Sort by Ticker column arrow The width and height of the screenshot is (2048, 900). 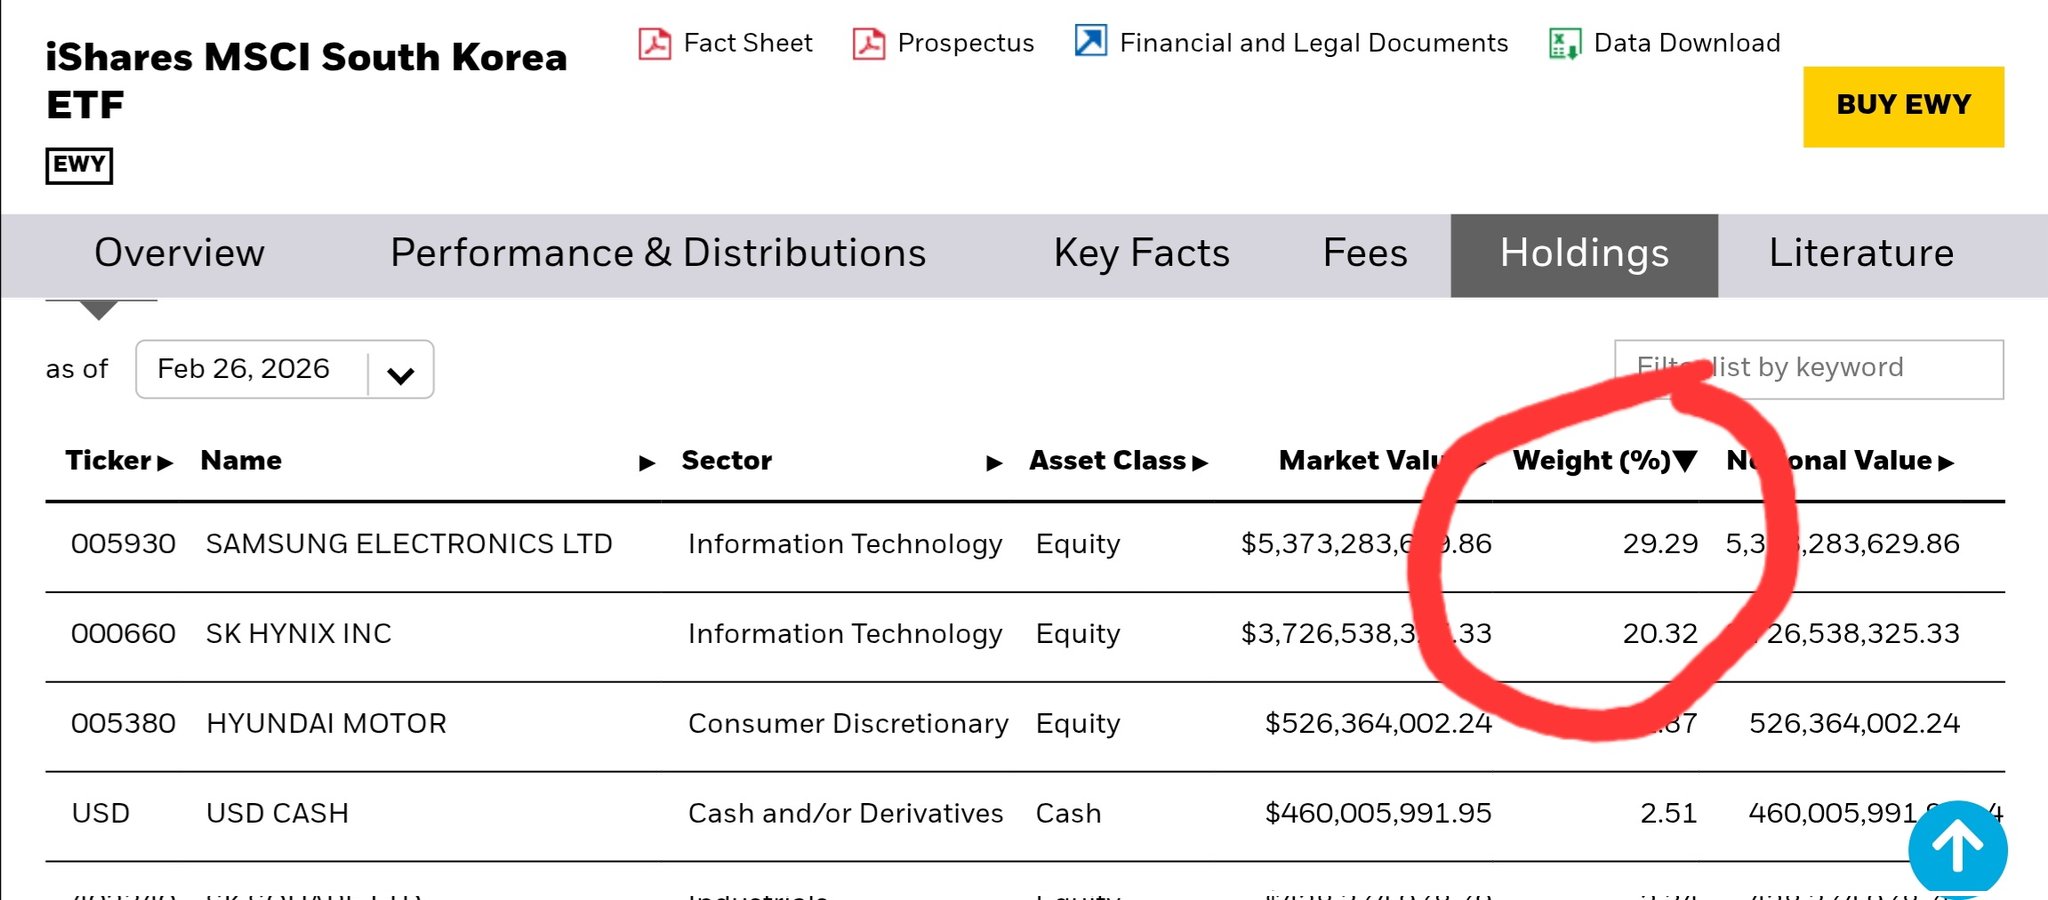point(166,463)
